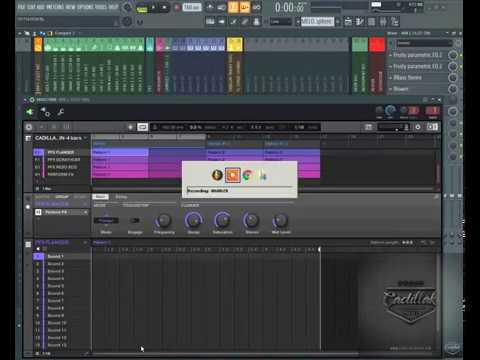Open the browser view icon
This screenshot has height=360, width=480.
395,22
